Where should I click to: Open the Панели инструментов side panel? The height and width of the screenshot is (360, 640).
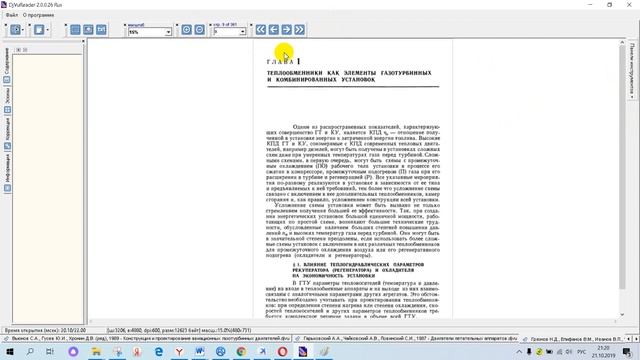(632, 70)
